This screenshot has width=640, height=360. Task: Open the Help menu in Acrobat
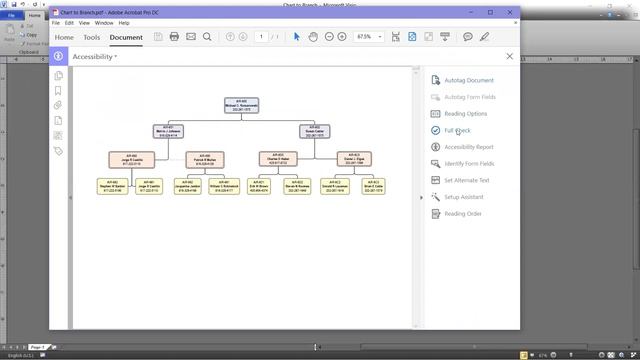coord(124,23)
